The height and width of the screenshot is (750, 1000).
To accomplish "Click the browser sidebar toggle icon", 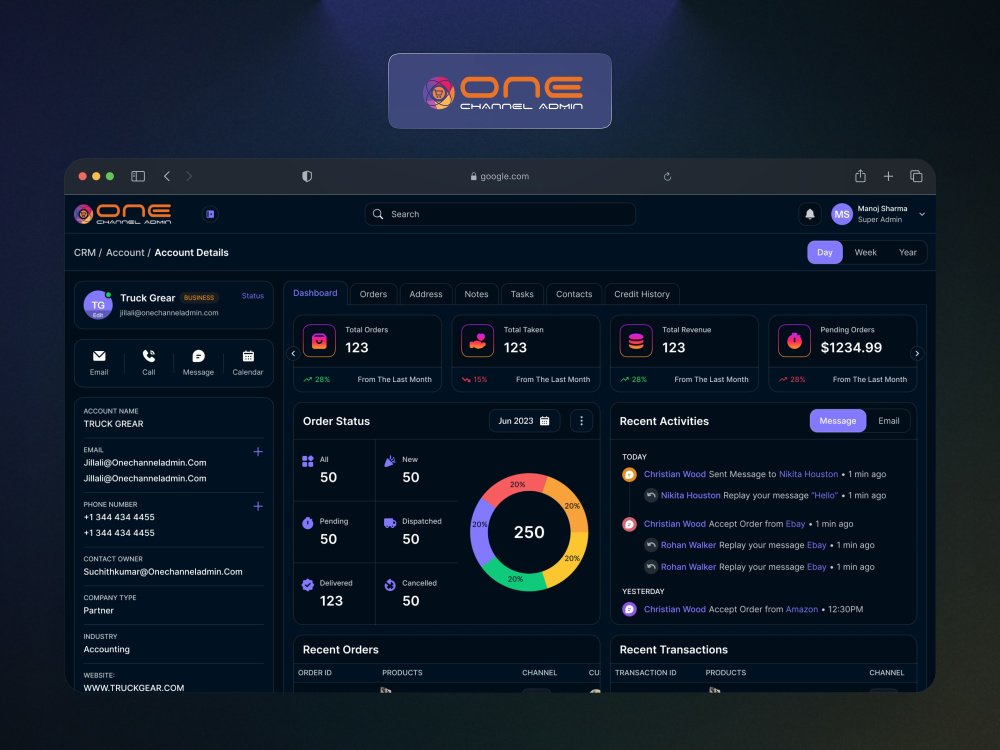I will (x=138, y=176).
